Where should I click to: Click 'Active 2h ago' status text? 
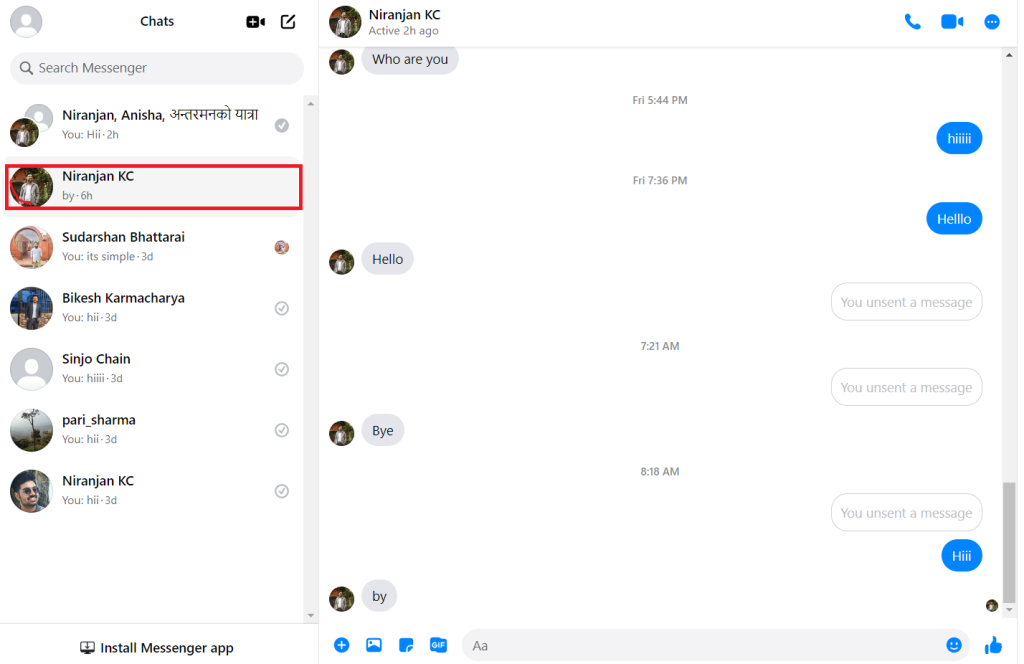404,31
